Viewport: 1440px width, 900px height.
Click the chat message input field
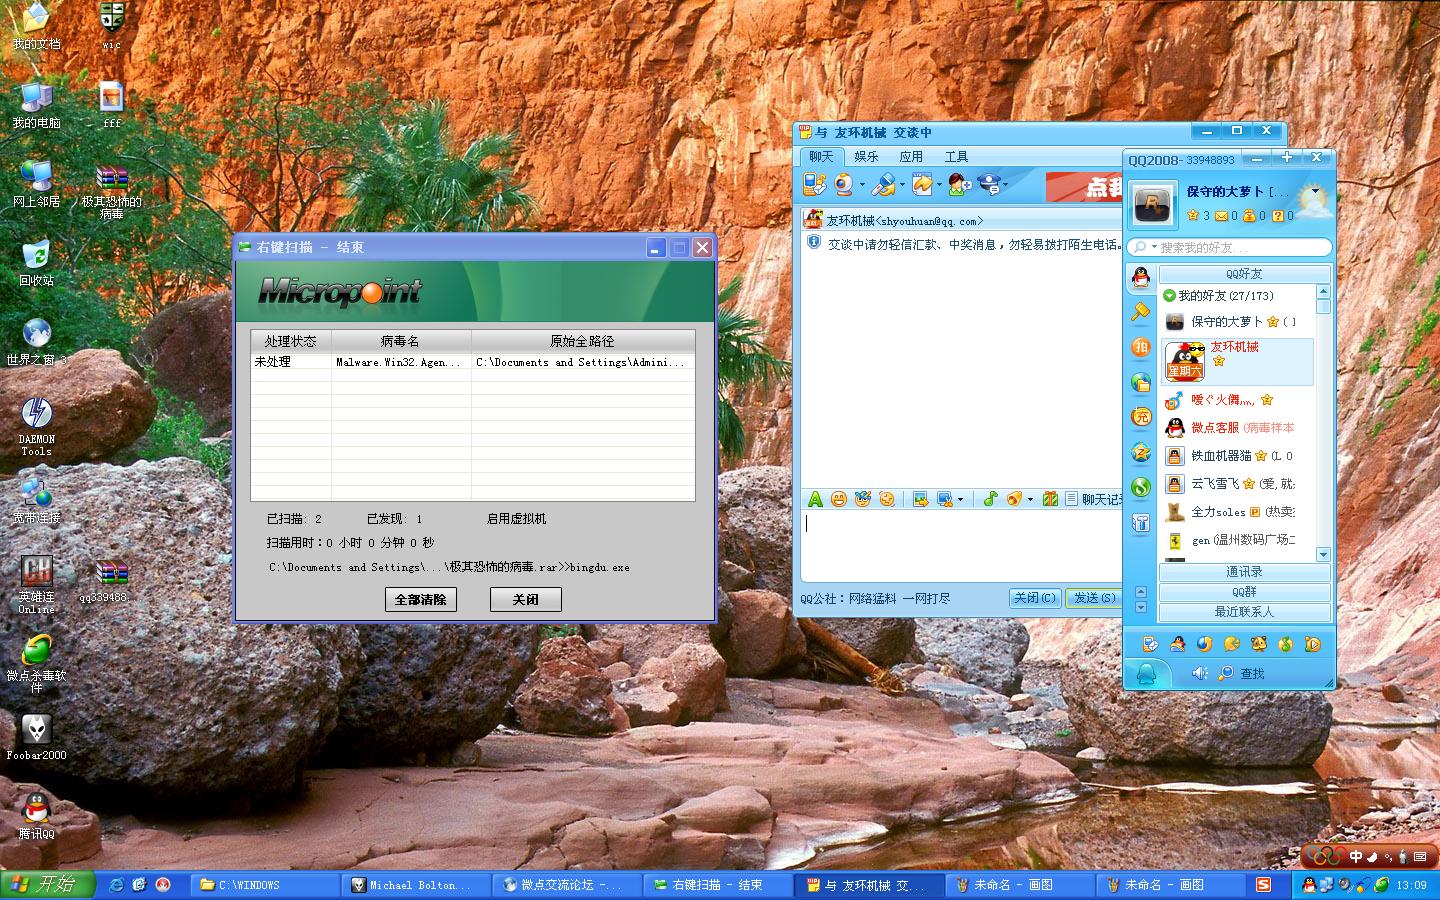960,545
